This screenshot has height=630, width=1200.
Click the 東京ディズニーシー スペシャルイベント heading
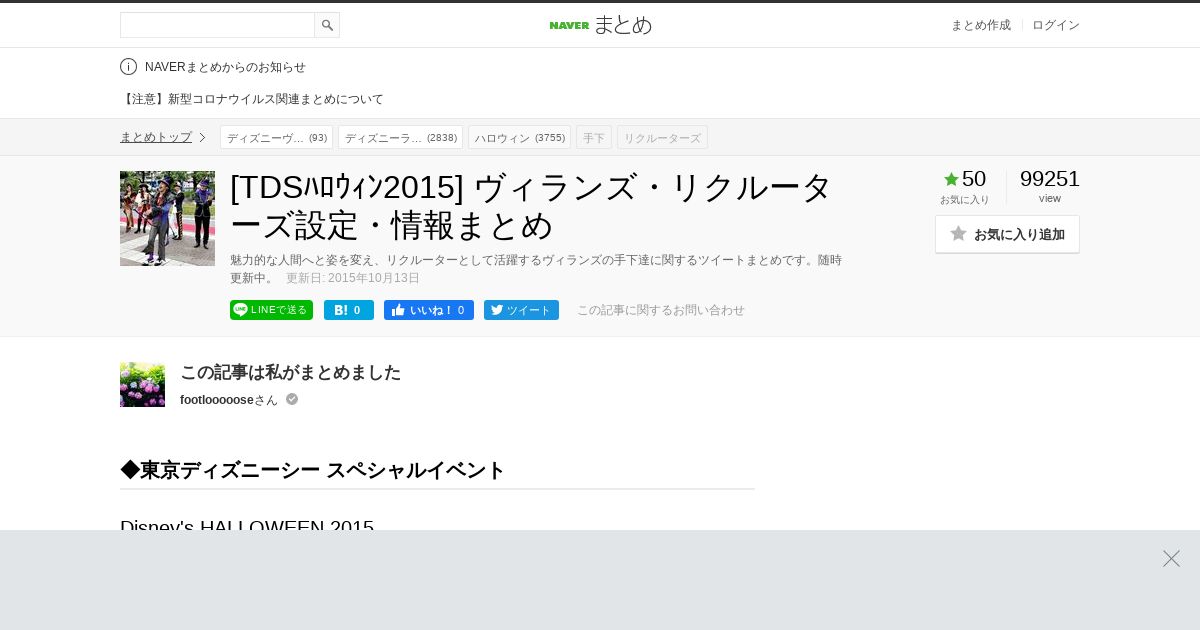[x=313, y=470]
